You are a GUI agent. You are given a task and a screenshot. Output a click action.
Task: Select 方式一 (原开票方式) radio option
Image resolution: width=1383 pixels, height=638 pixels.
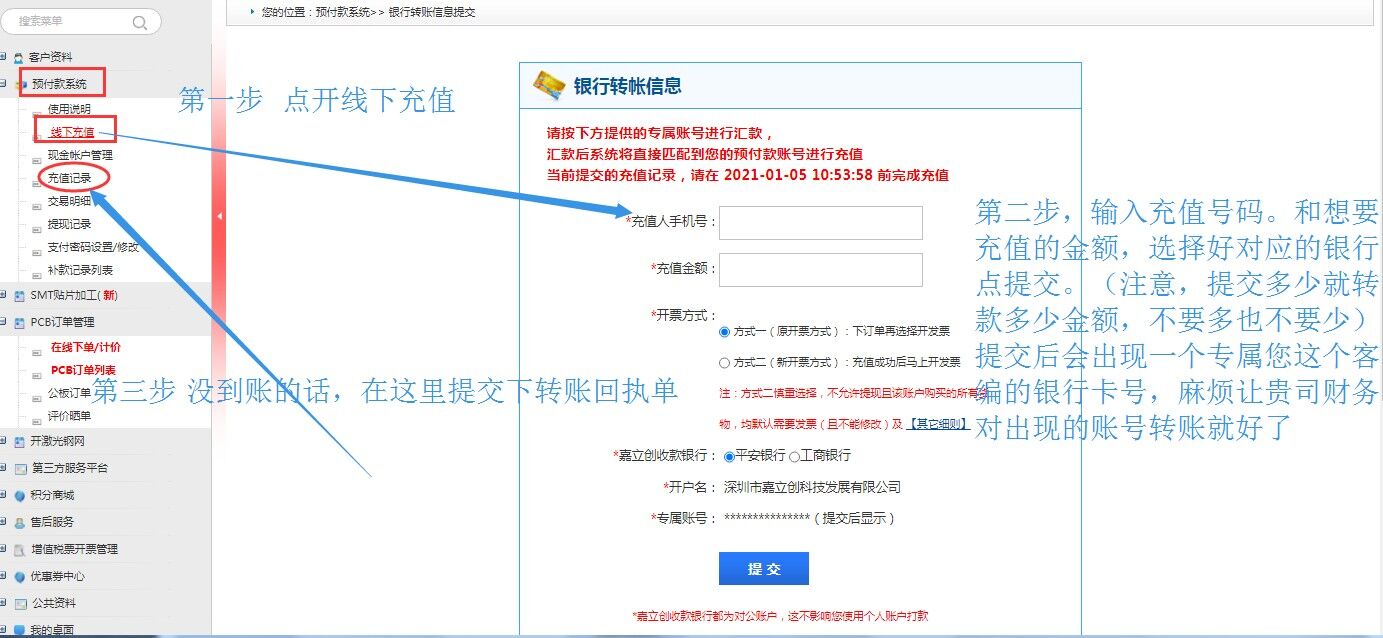coord(724,331)
